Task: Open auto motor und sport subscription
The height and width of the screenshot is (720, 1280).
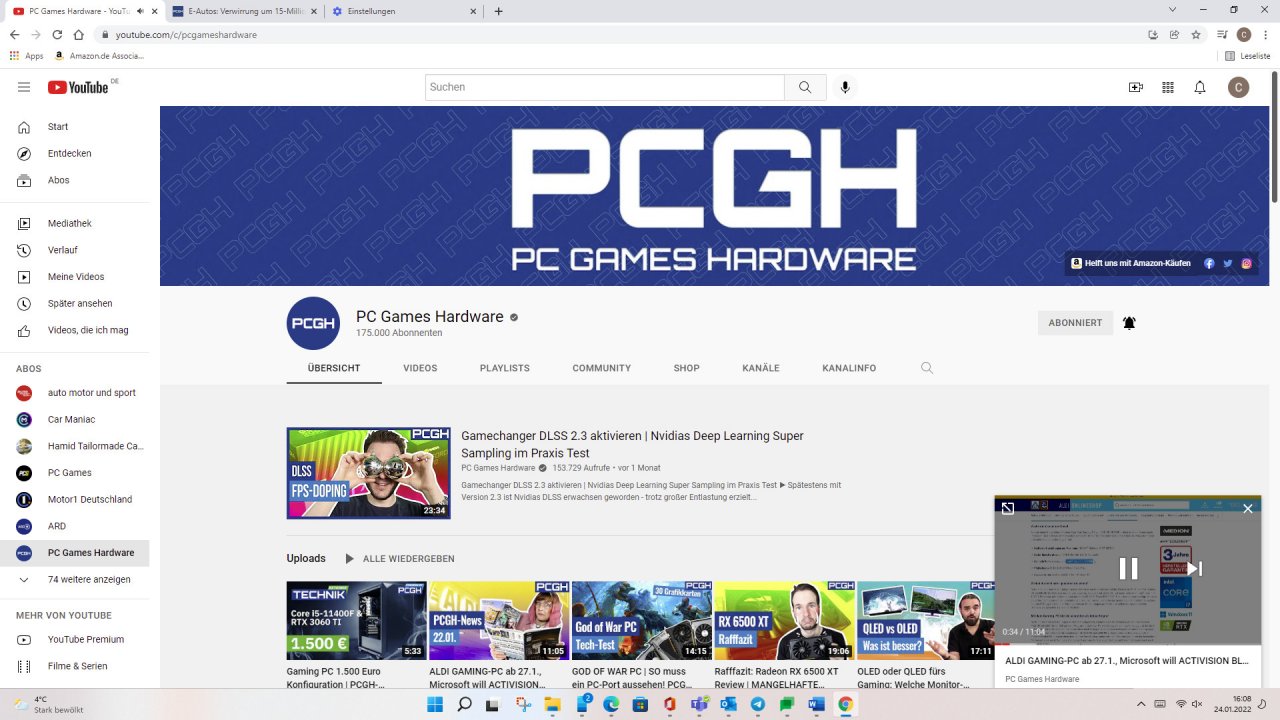Action: [75, 392]
